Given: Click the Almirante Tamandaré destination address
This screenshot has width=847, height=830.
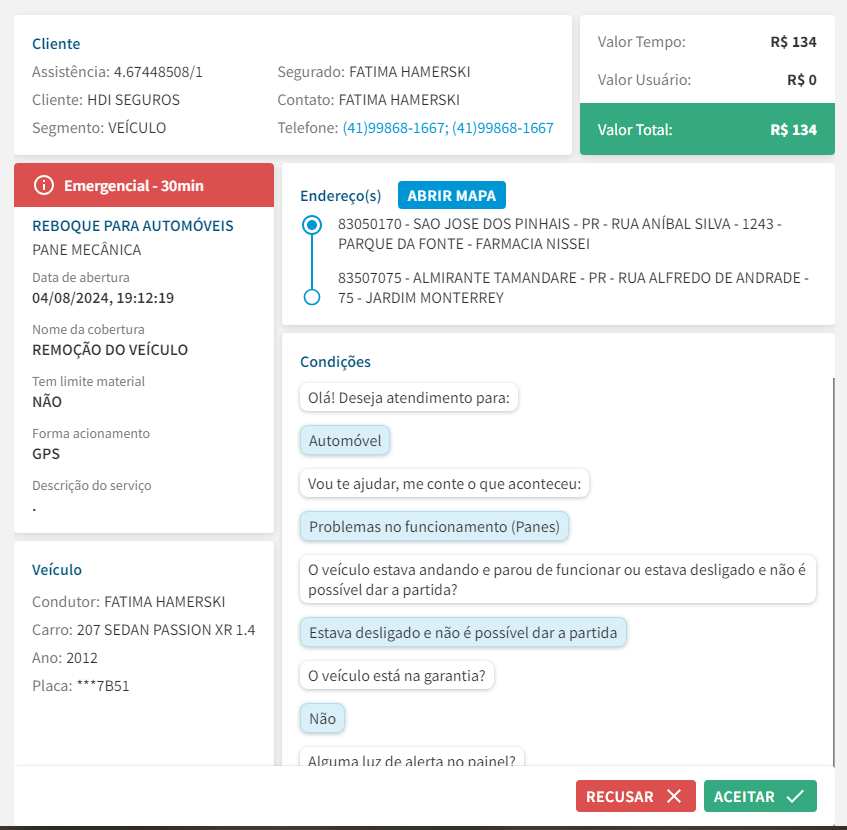Looking at the screenshot, I should pyautogui.click(x=573, y=288).
